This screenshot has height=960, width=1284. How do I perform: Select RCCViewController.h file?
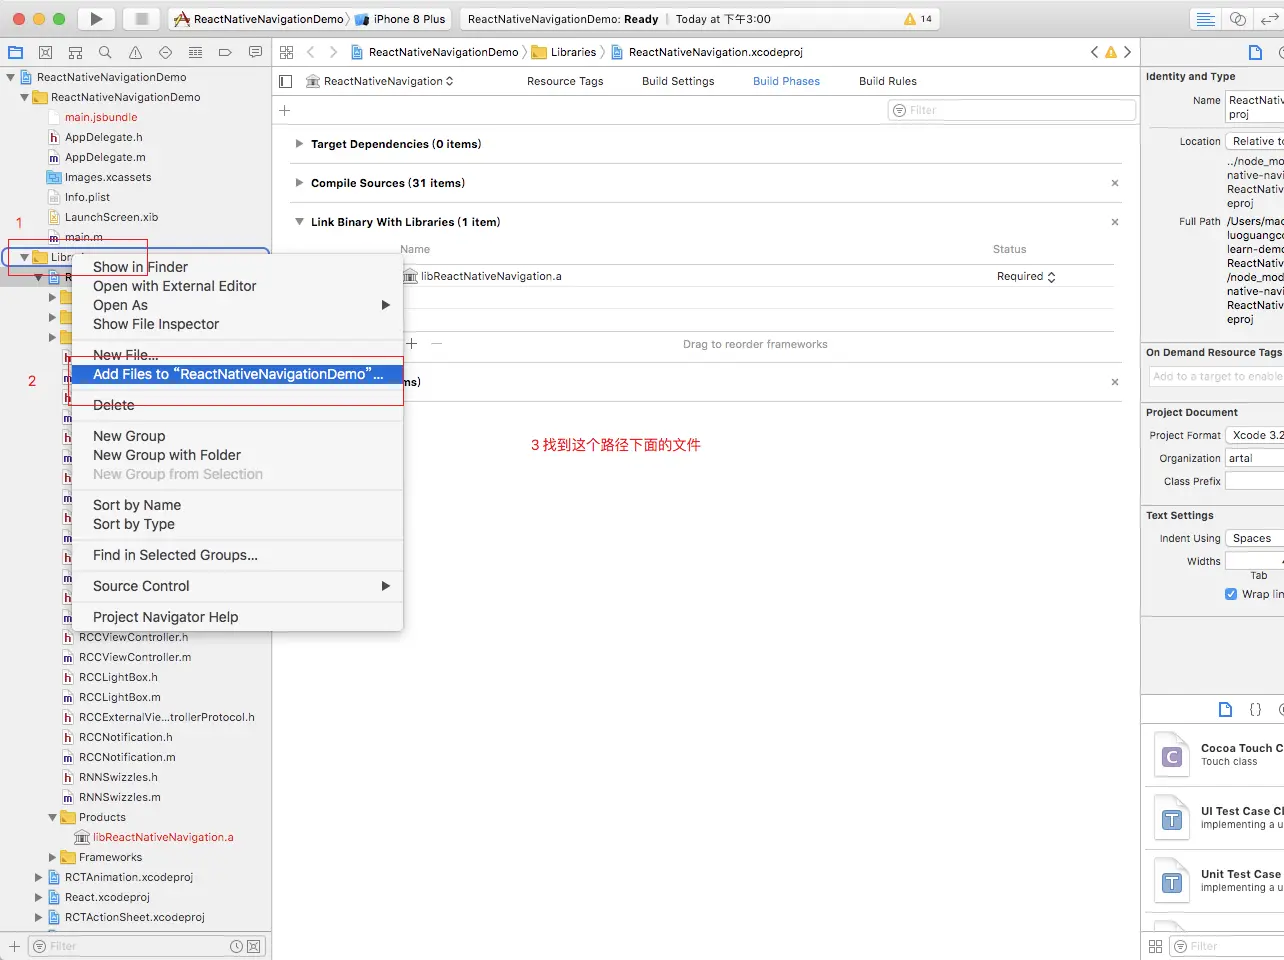point(133,637)
